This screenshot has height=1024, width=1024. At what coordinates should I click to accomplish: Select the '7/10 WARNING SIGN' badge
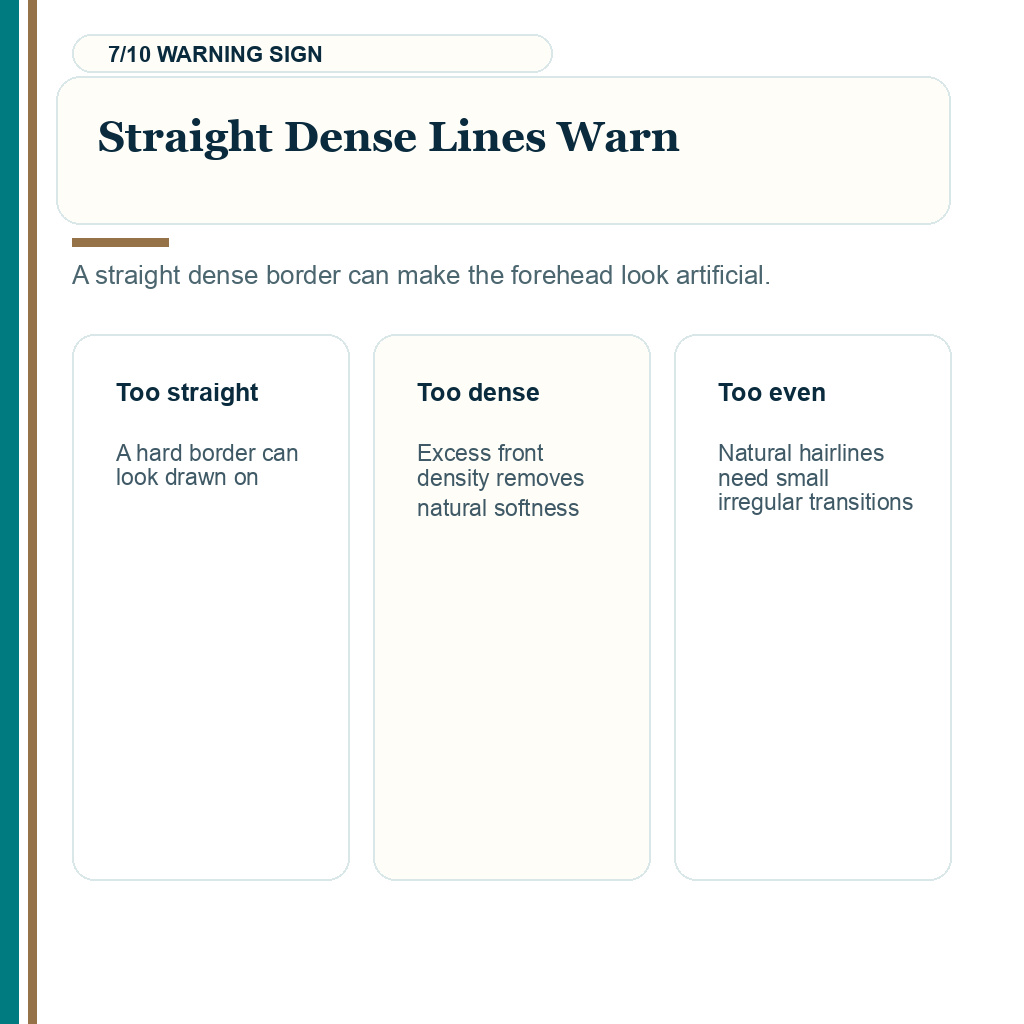(312, 54)
